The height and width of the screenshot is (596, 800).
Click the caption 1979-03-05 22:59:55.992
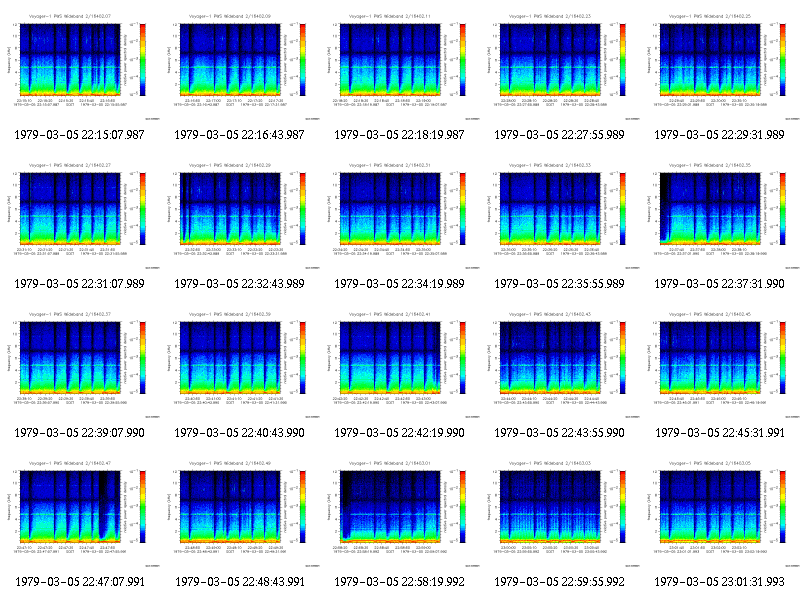tap(560, 582)
